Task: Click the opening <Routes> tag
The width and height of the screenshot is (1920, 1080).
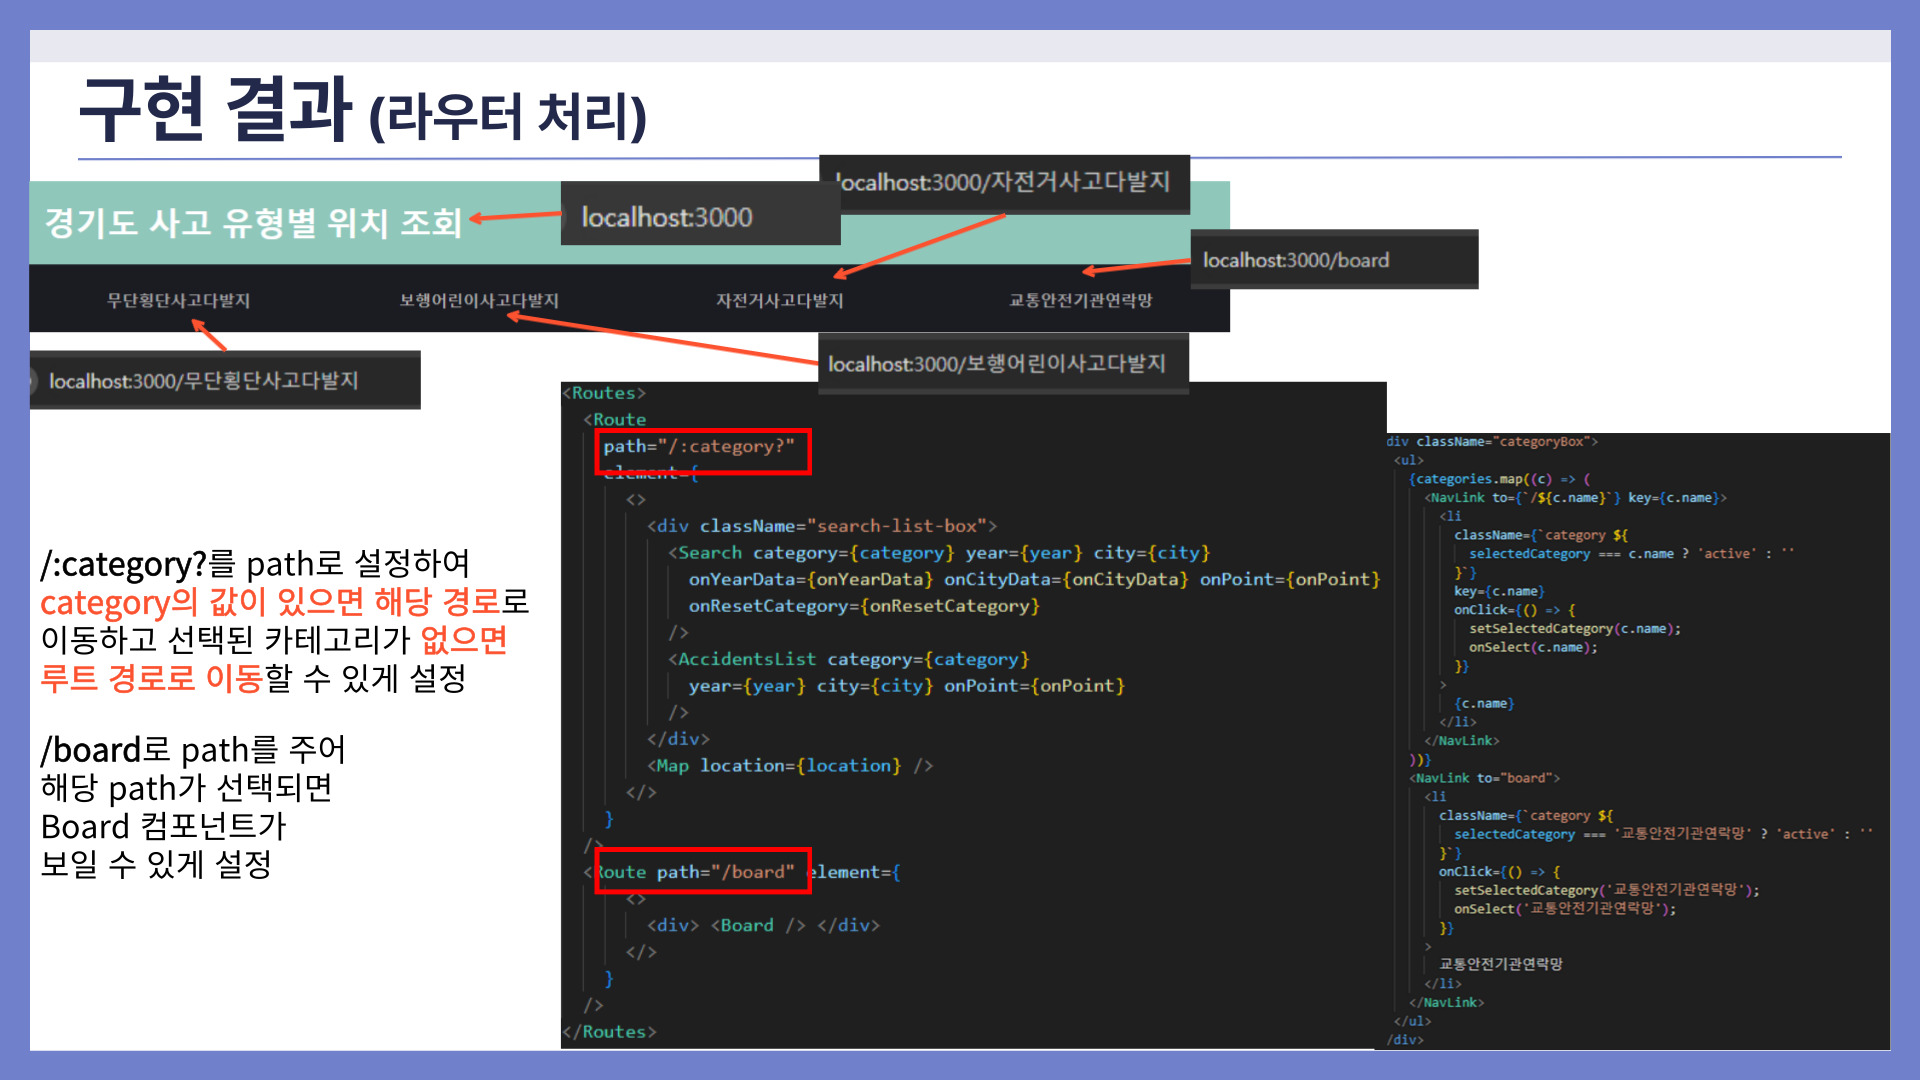Action: [x=604, y=393]
